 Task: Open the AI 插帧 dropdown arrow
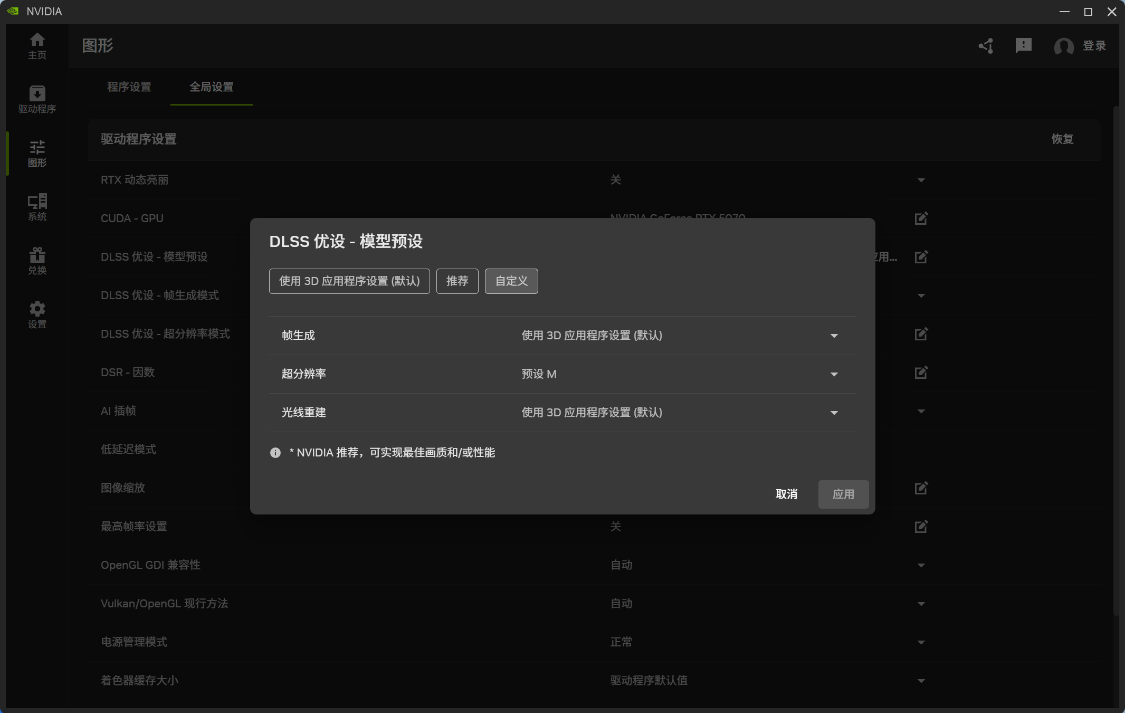coord(921,411)
